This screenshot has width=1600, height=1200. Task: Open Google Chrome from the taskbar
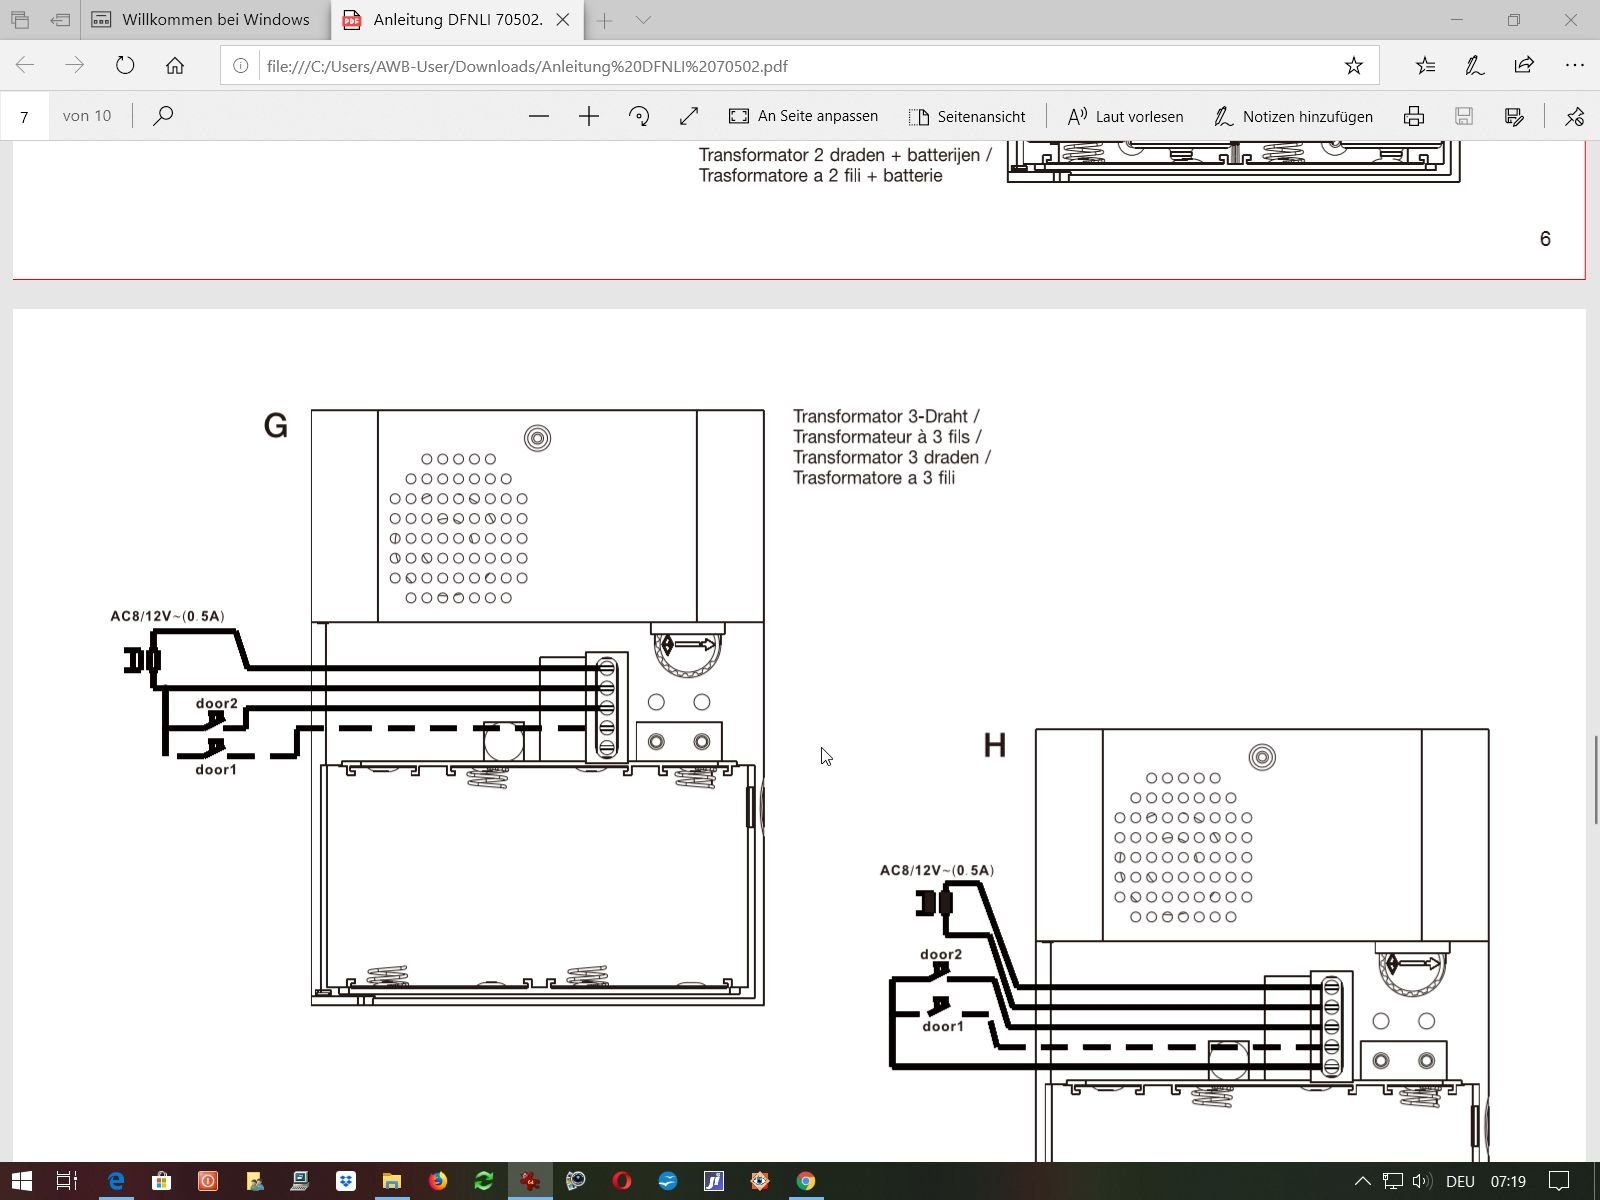(x=806, y=1181)
